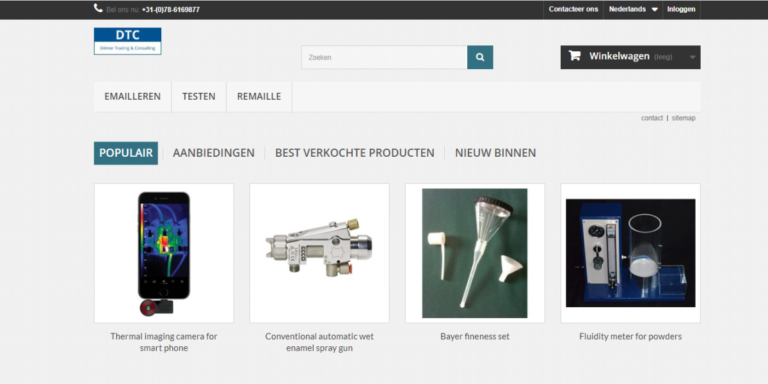The width and height of the screenshot is (768, 384).
Task: Click the Inloggen link
Action: [x=681, y=9]
